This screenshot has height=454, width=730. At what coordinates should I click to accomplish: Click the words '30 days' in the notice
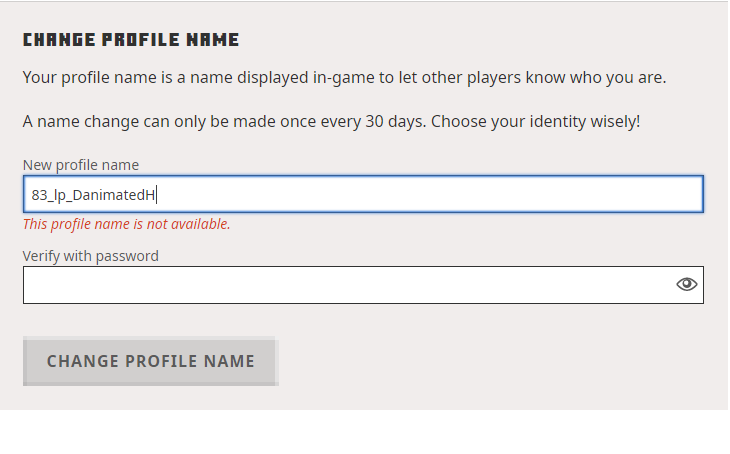pyautogui.click(x=409, y=122)
